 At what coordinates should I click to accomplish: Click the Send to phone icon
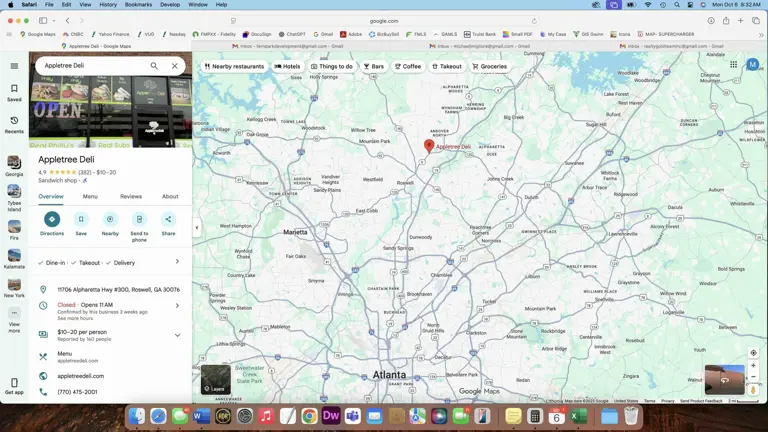coord(139,219)
